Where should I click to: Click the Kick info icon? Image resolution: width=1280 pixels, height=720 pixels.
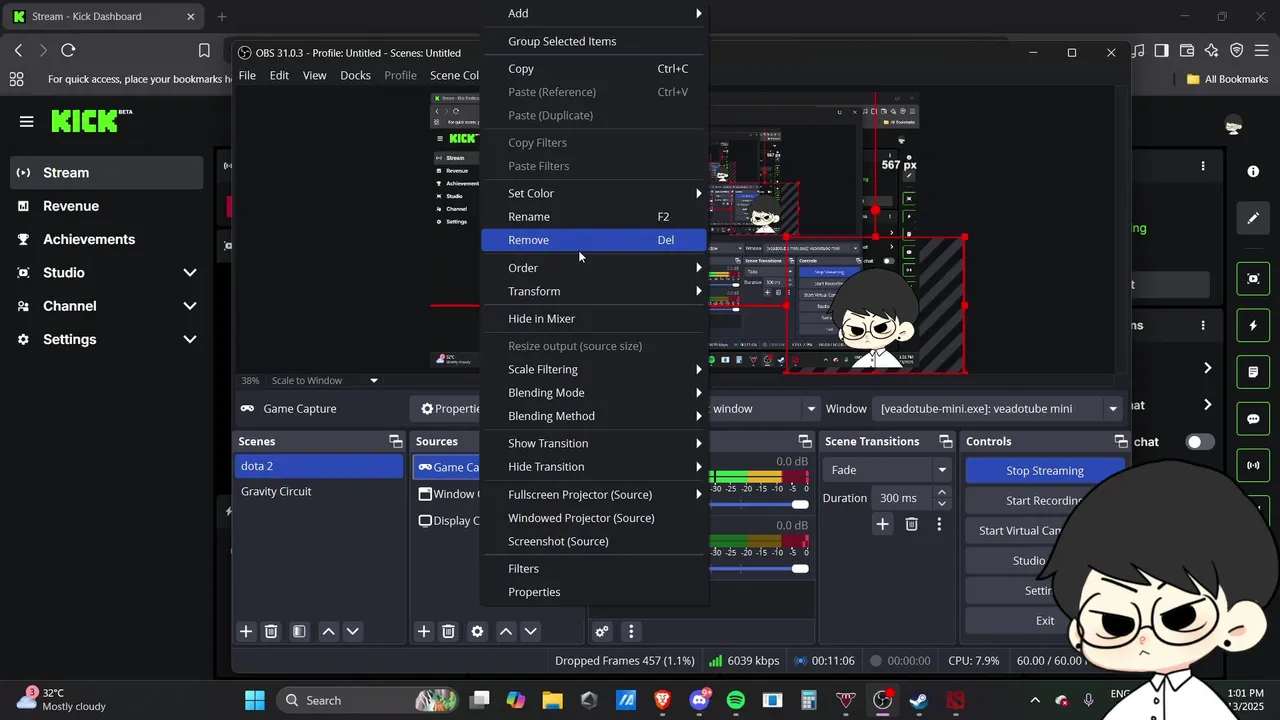click(1253, 172)
